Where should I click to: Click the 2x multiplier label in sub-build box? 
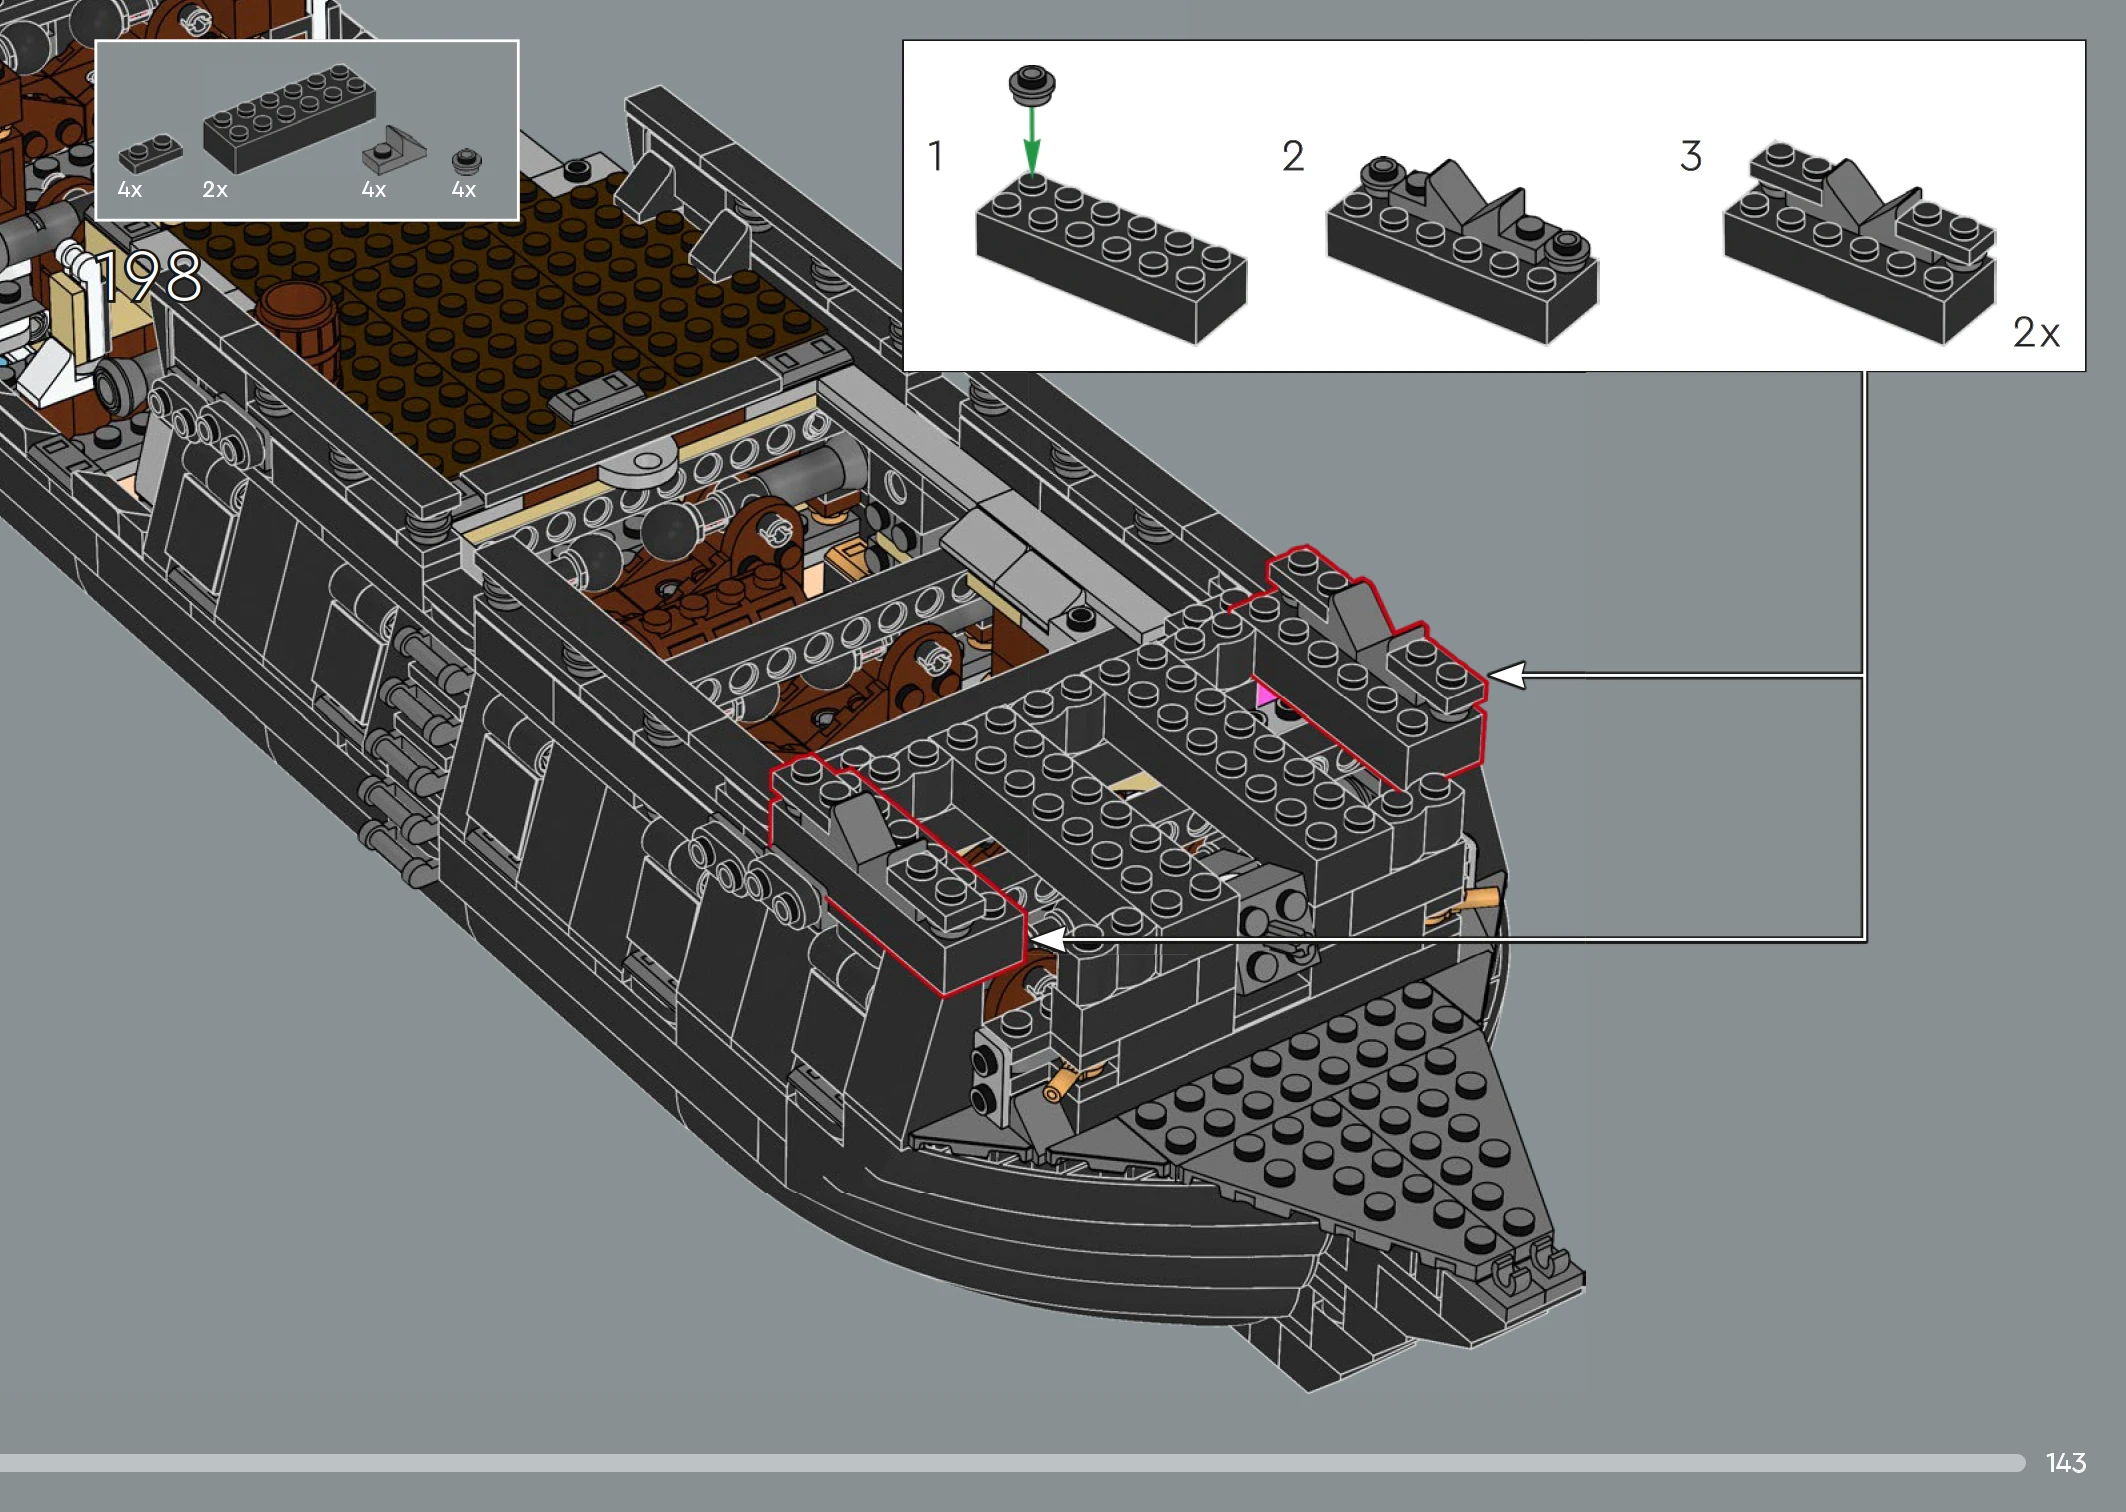click(2036, 333)
